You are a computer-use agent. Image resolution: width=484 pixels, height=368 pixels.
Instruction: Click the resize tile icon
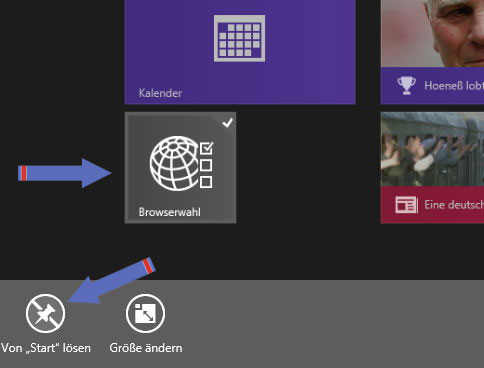[x=145, y=313]
